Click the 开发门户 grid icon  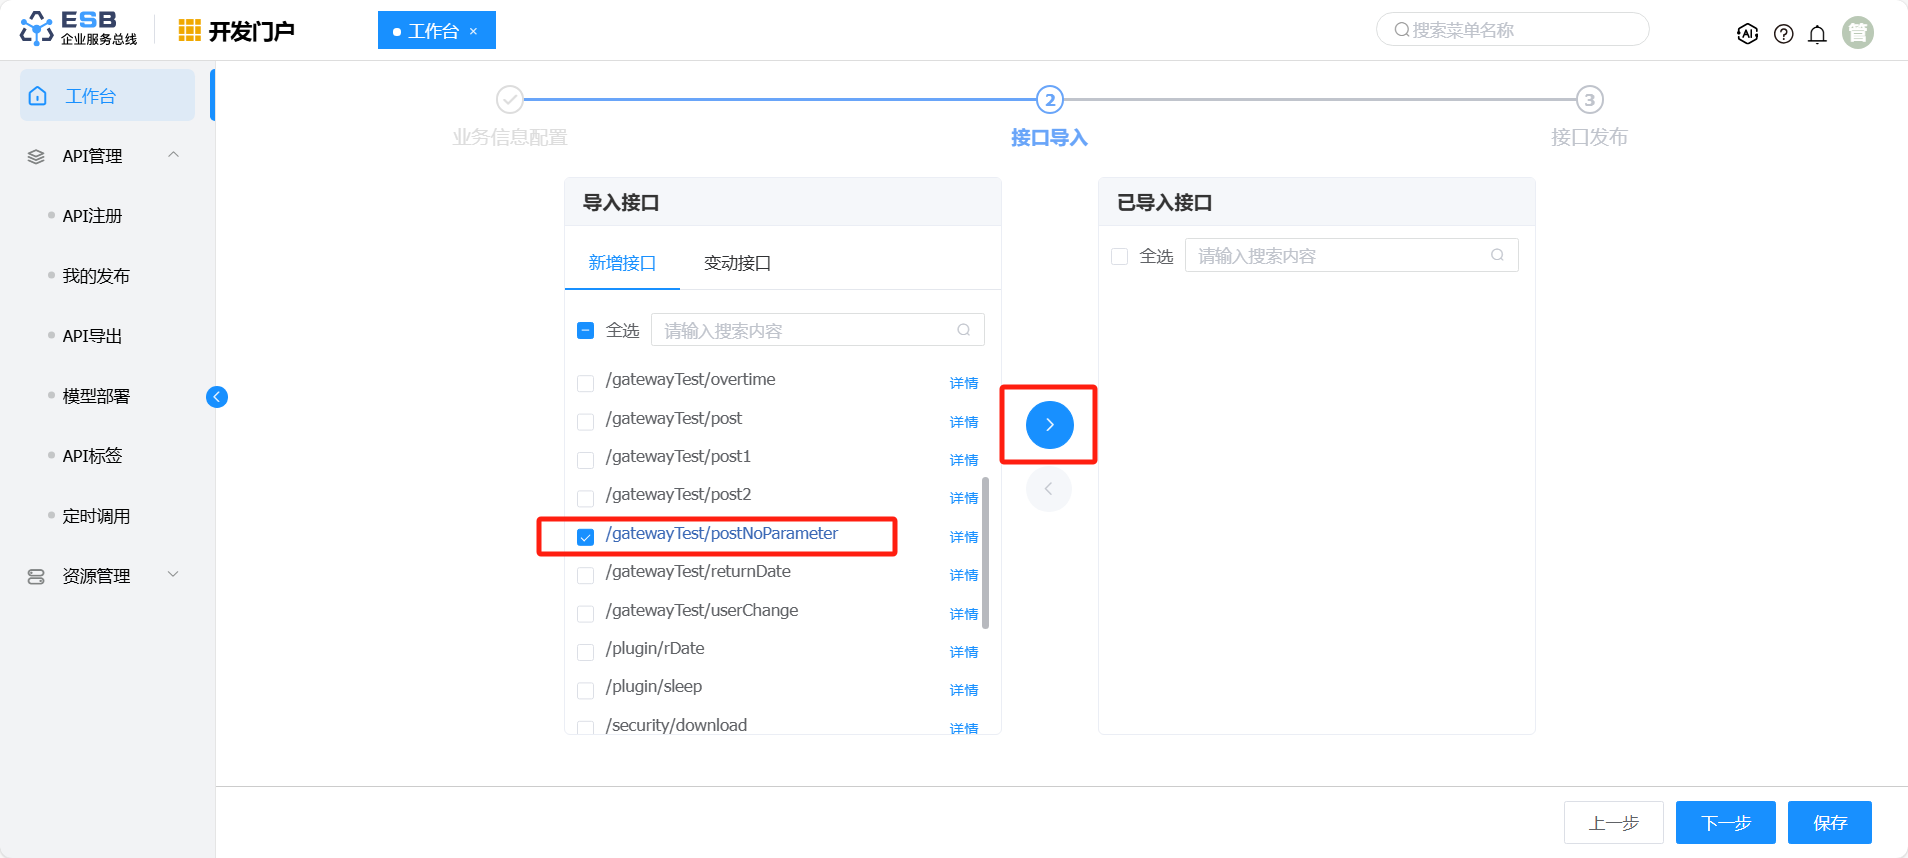(190, 31)
